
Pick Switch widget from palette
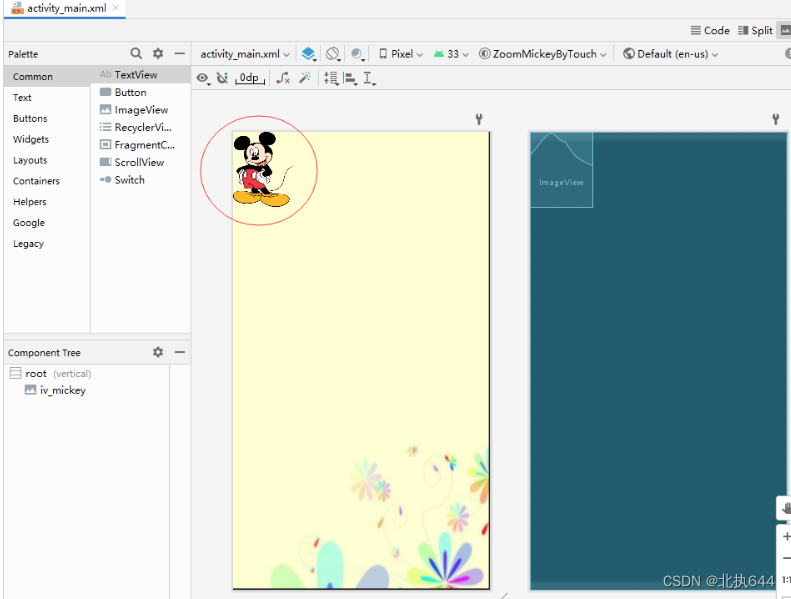pyautogui.click(x=141, y=180)
